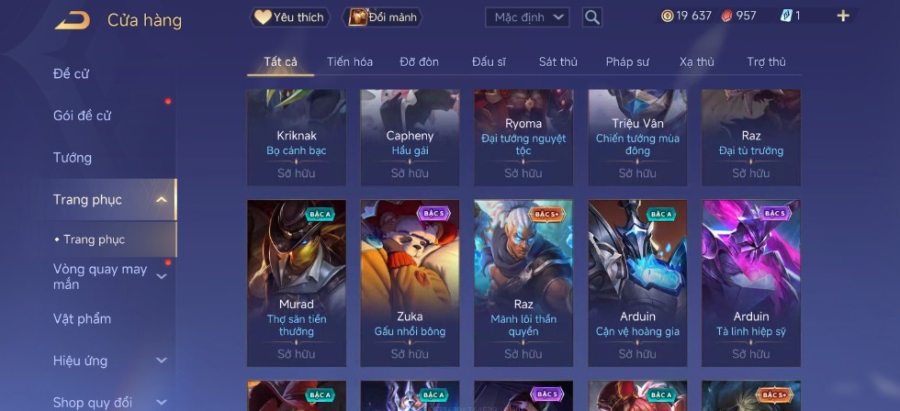Expand Vòng quay may mắn section

point(162,277)
